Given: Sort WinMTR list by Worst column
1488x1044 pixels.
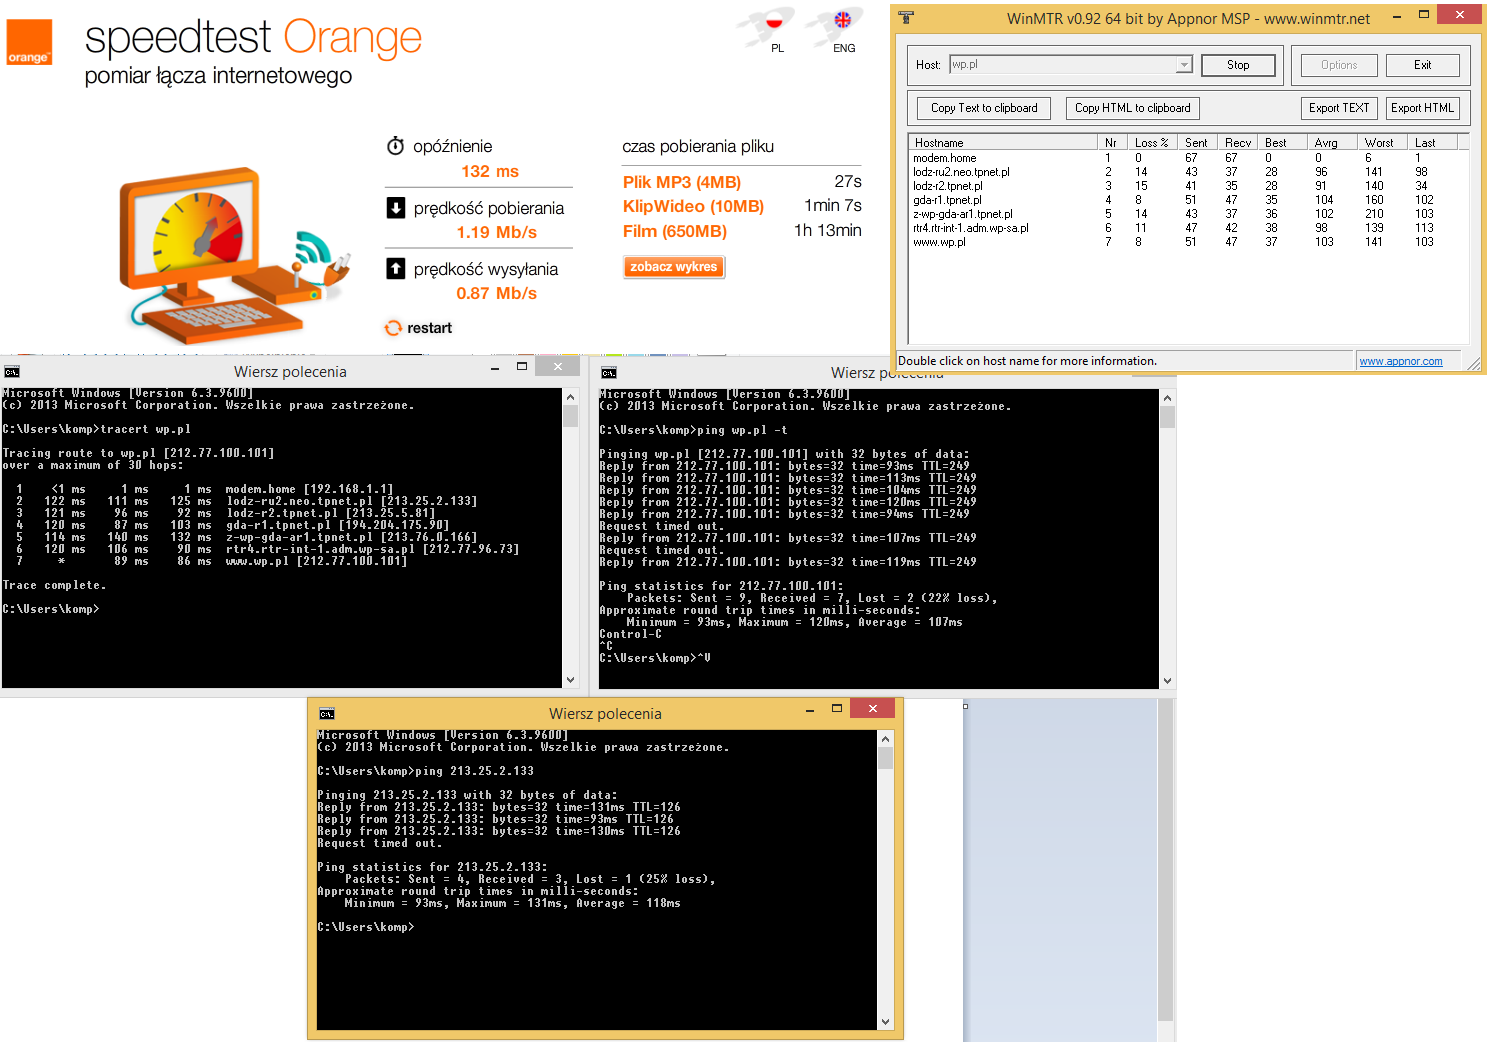Looking at the screenshot, I should coord(1383,143).
